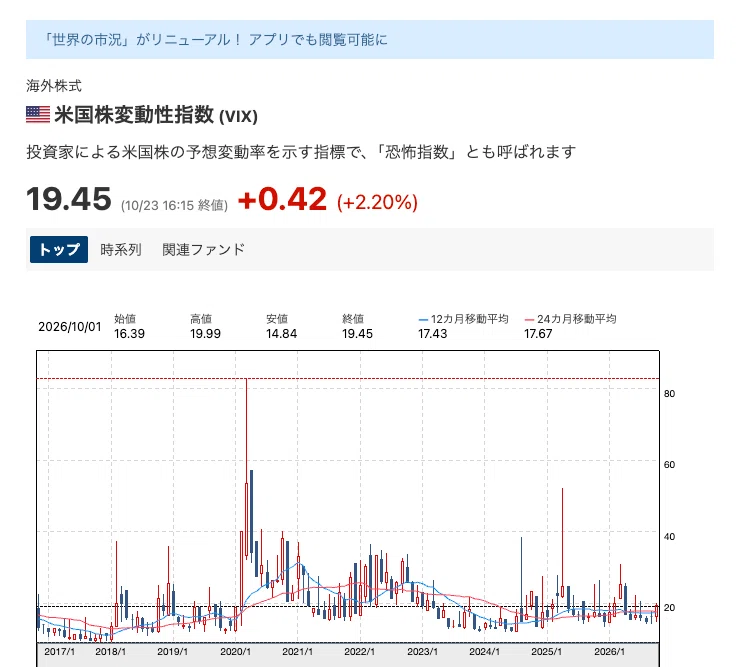
Task: Click the chart date 2026/10/01
Action: 70,327
